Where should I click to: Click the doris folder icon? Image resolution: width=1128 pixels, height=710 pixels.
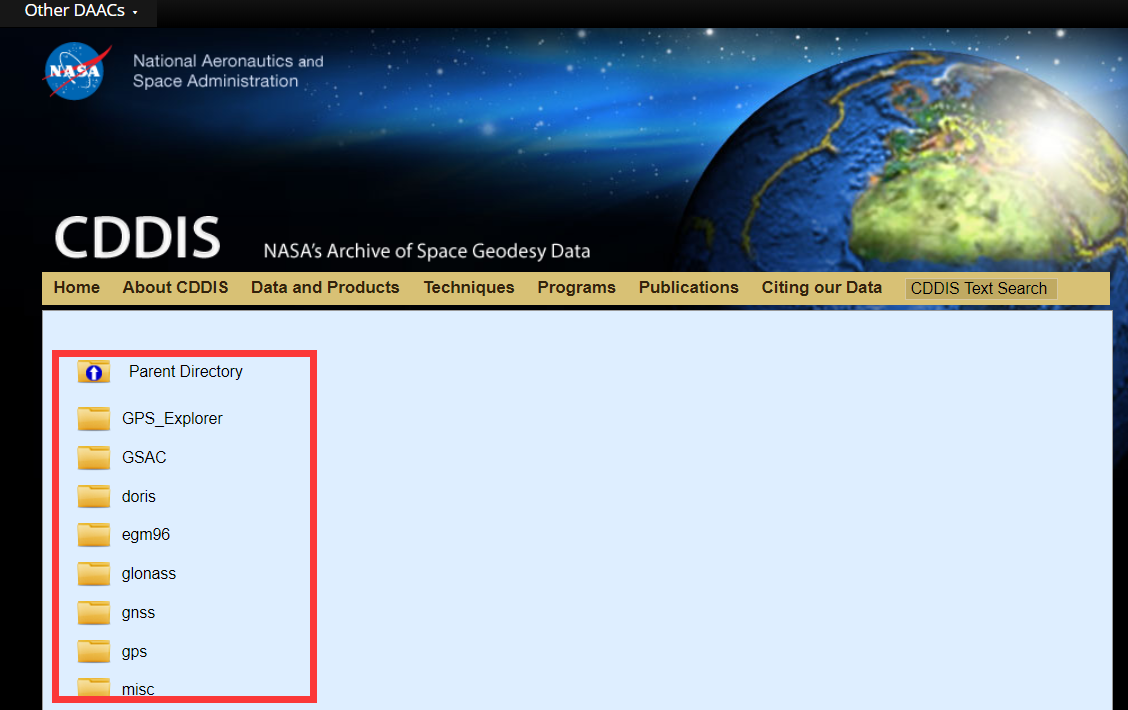tap(94, 496)
